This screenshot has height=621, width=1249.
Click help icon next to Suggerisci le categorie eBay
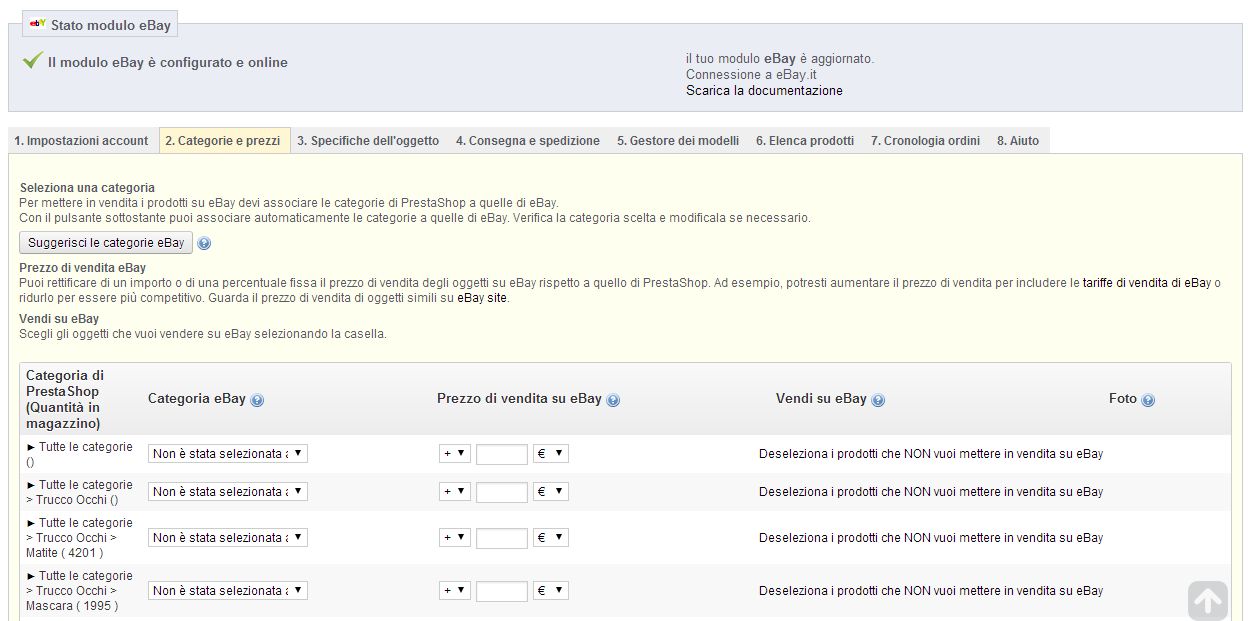pos(204,243)
